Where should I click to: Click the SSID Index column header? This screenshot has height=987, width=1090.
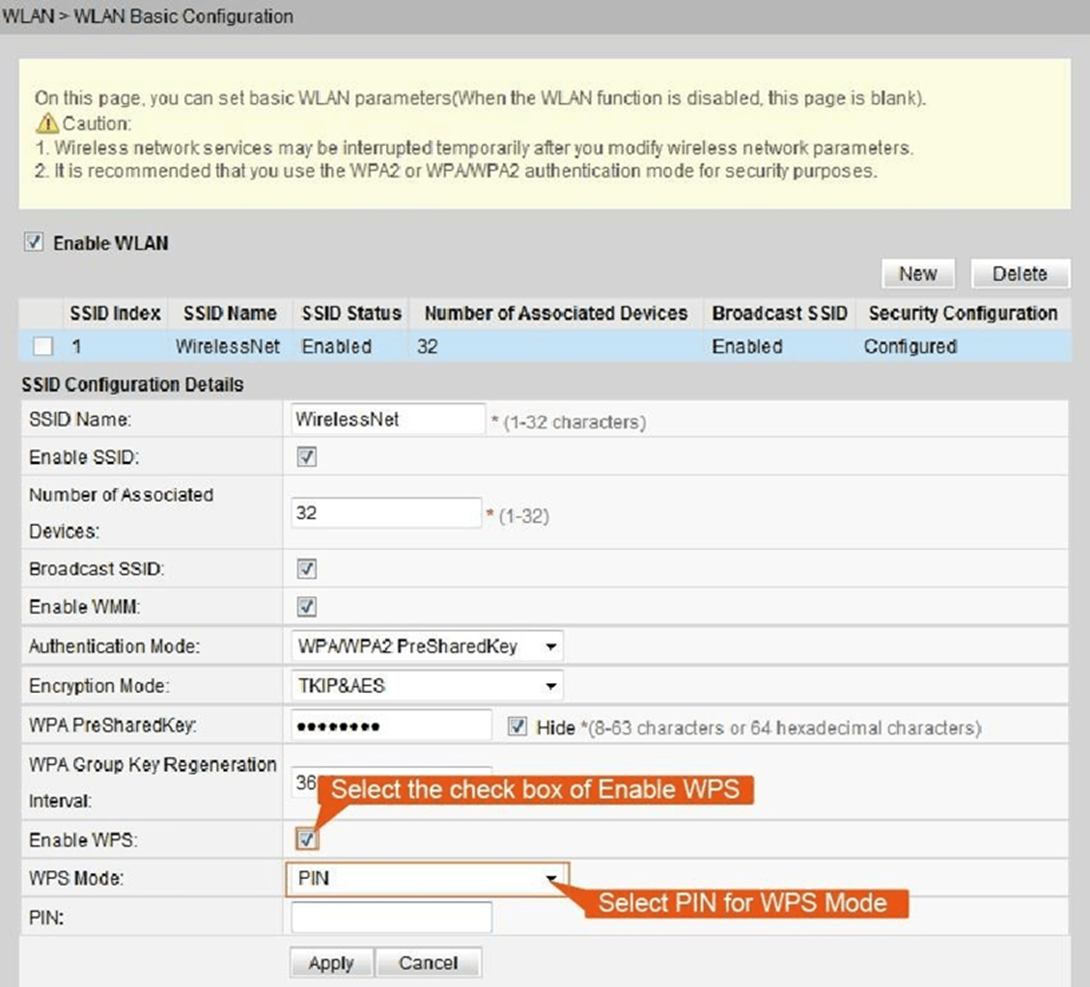[115, 313]
